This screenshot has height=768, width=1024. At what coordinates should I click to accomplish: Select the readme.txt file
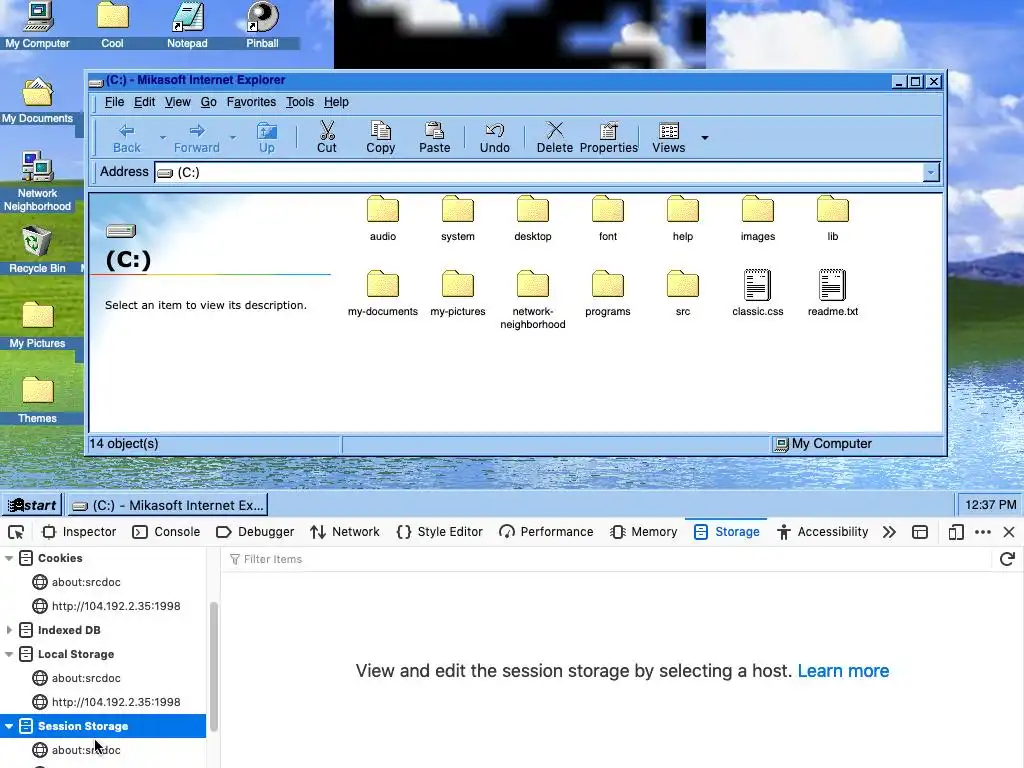(x=833, y=294)
